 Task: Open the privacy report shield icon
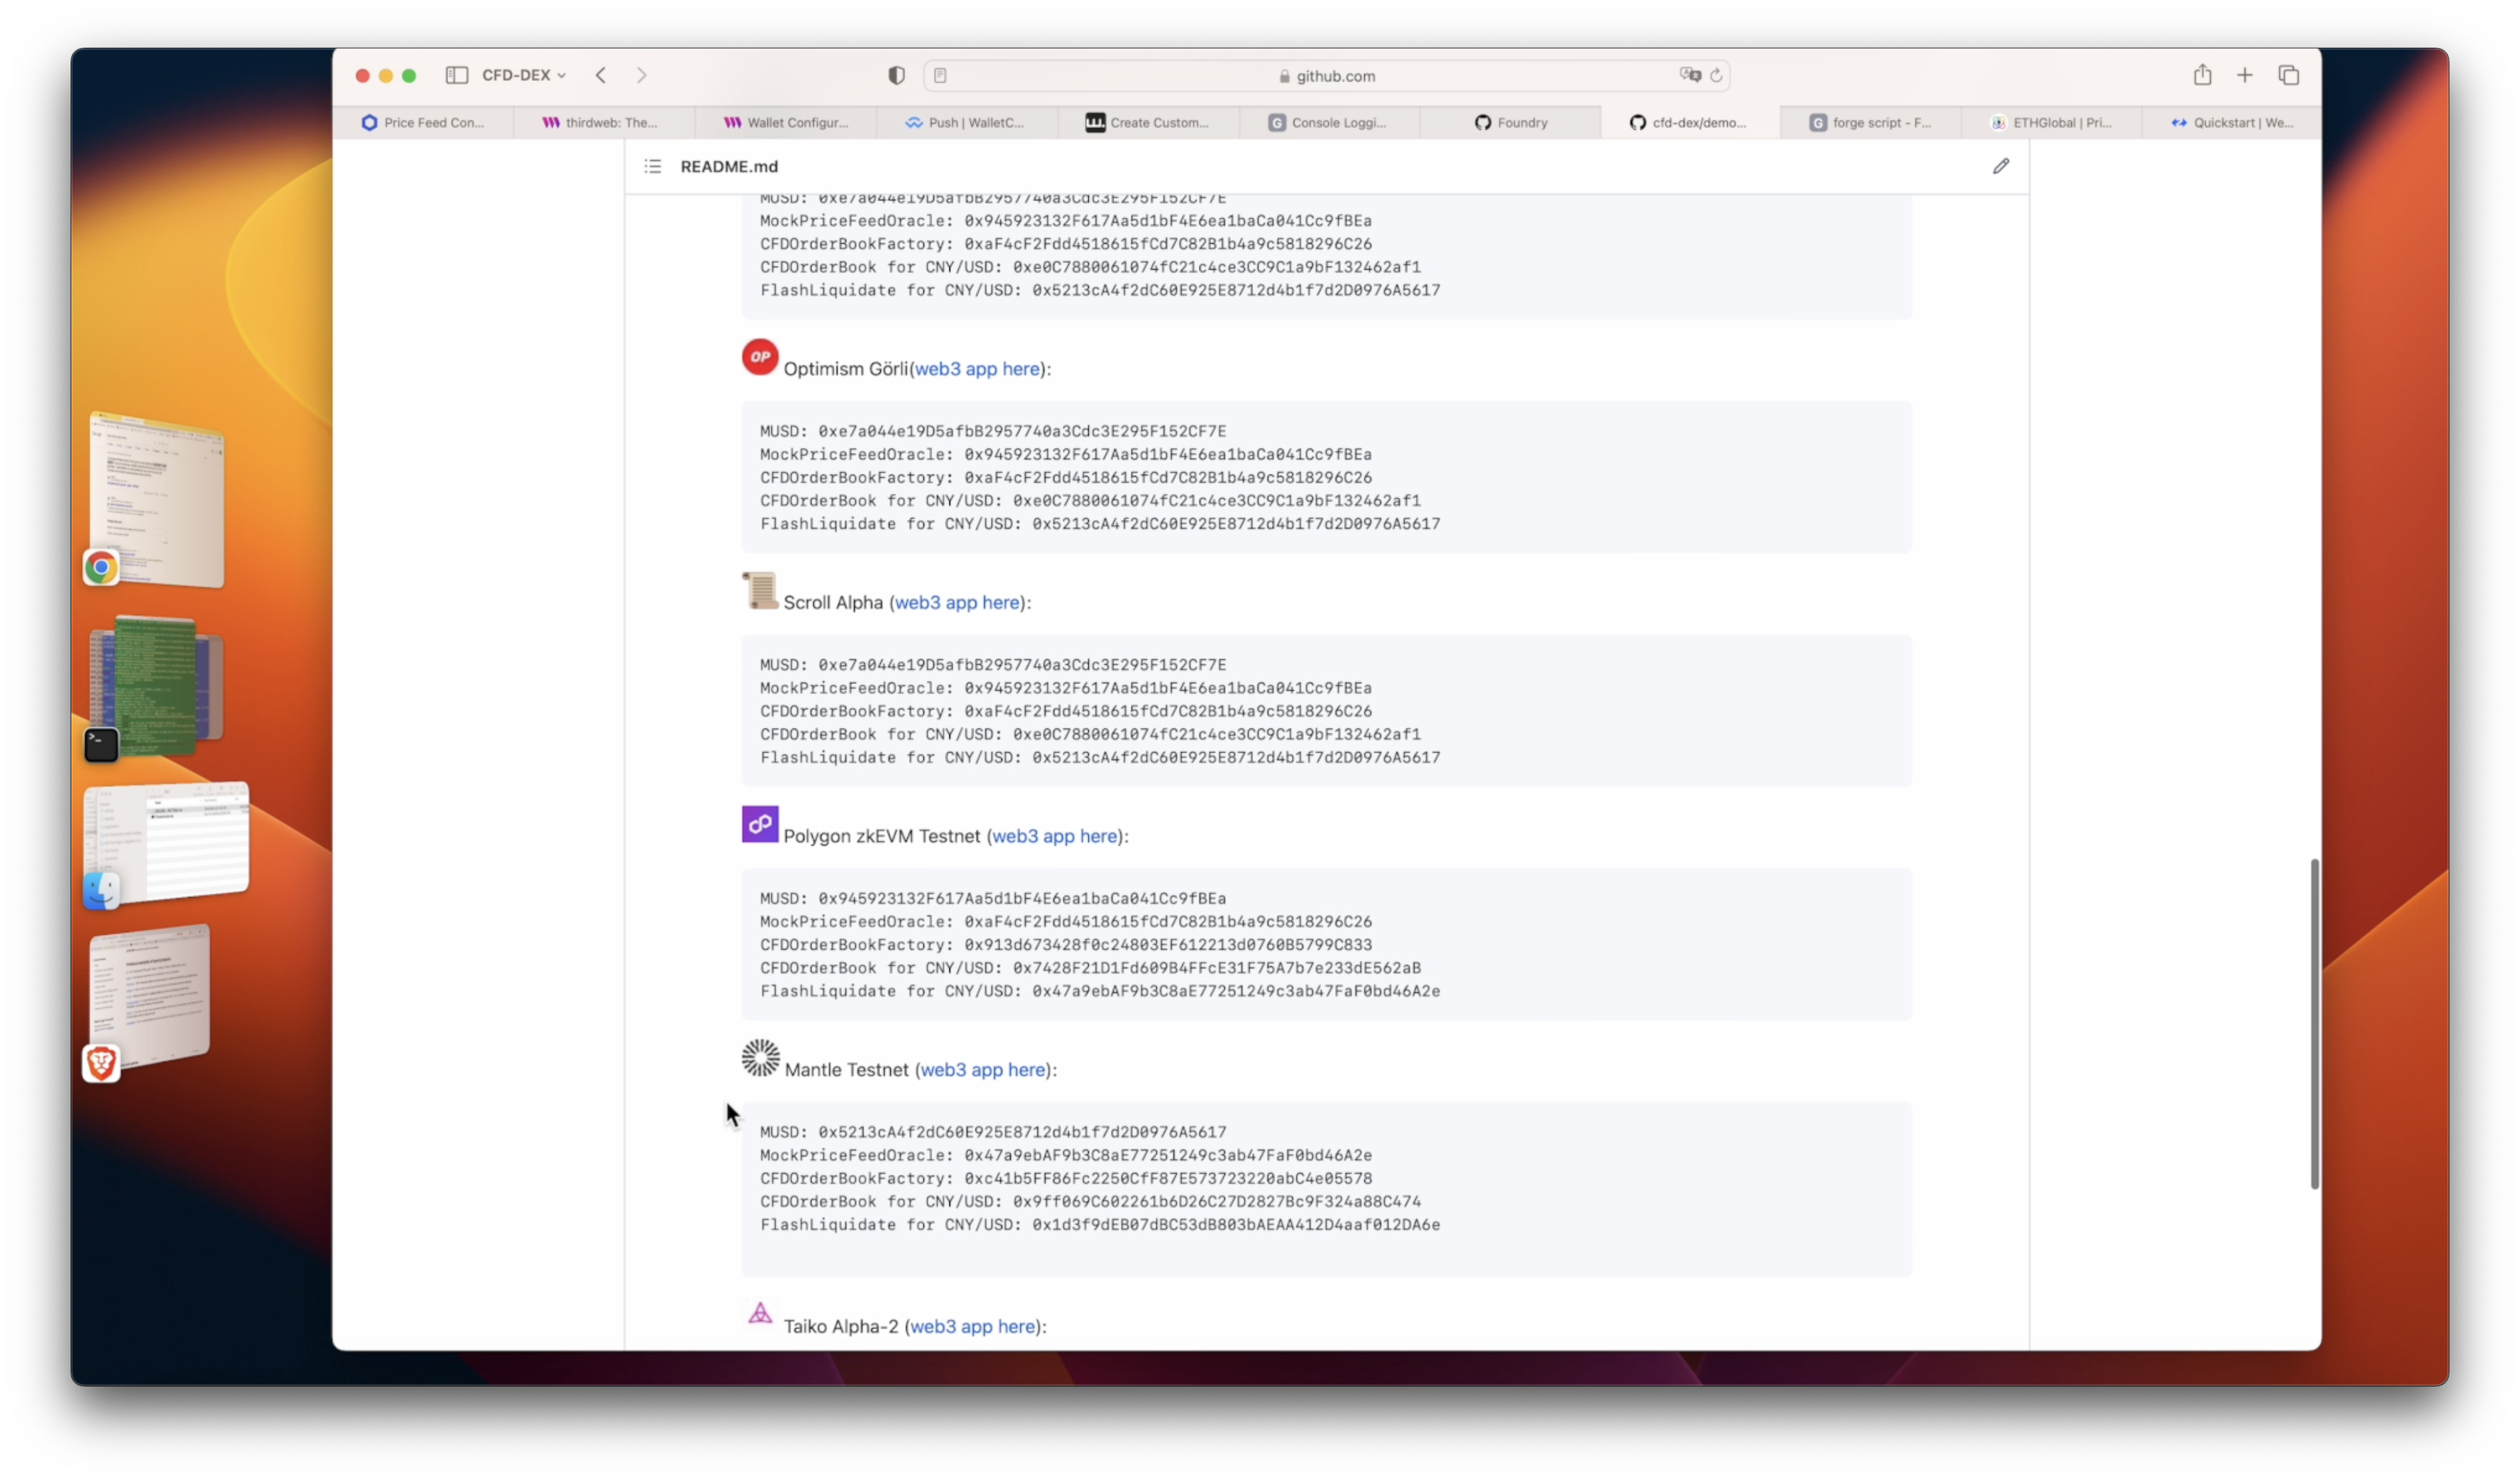896,75
